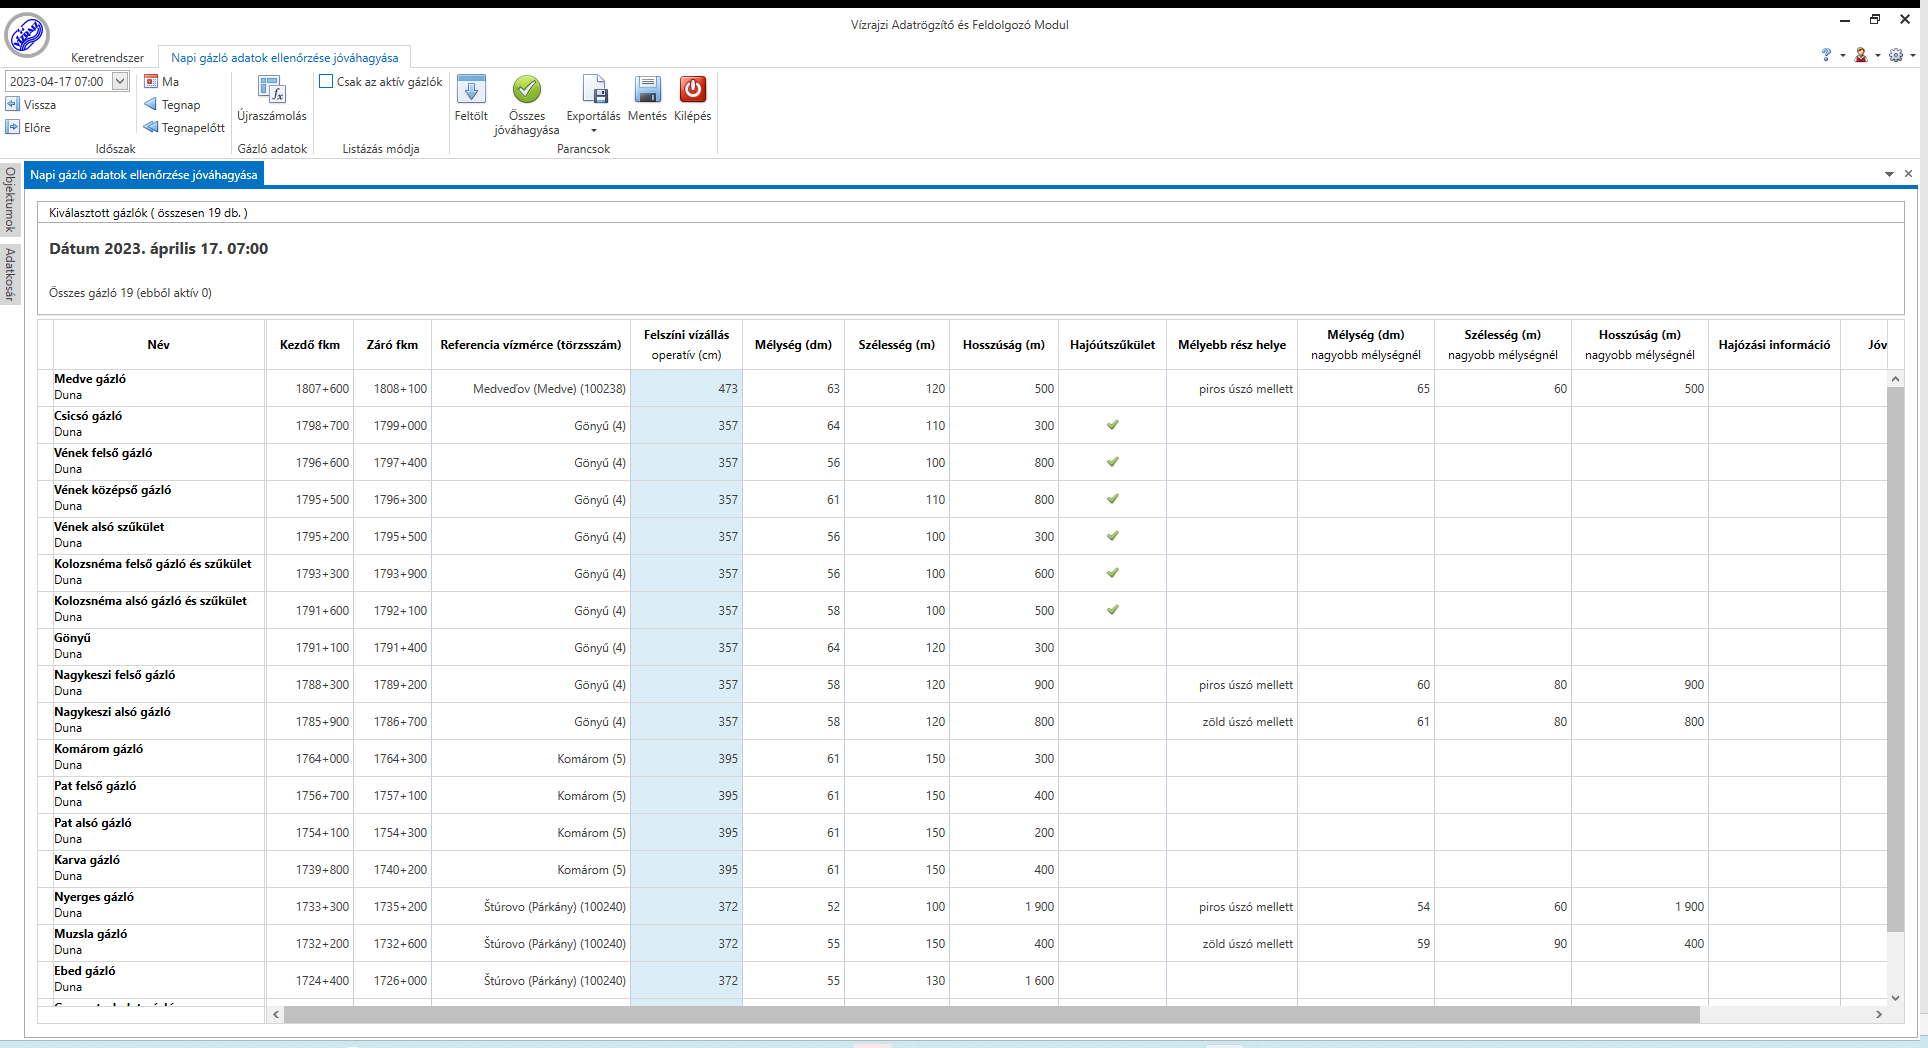
Task: Expand the user menu arrow
Action: click(x=1877, y=56)
